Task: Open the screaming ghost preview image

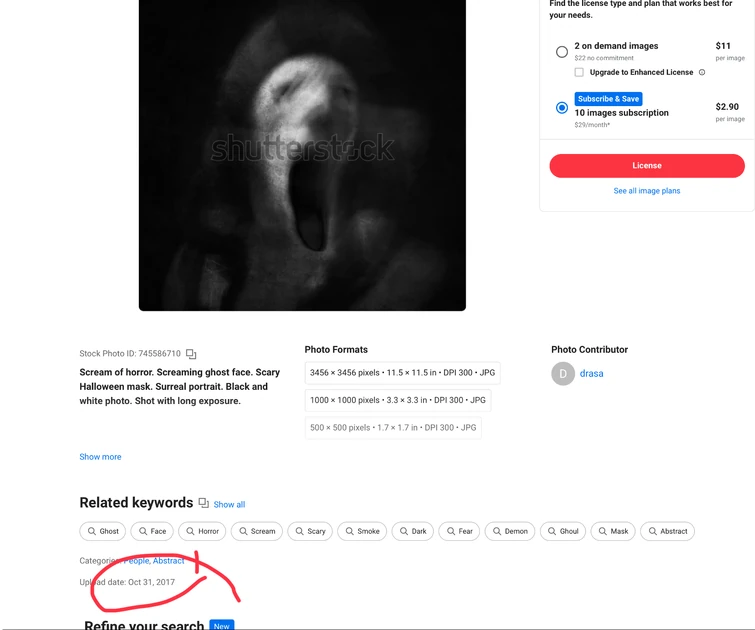Action: pyautogui.click(x=302, y=155)
